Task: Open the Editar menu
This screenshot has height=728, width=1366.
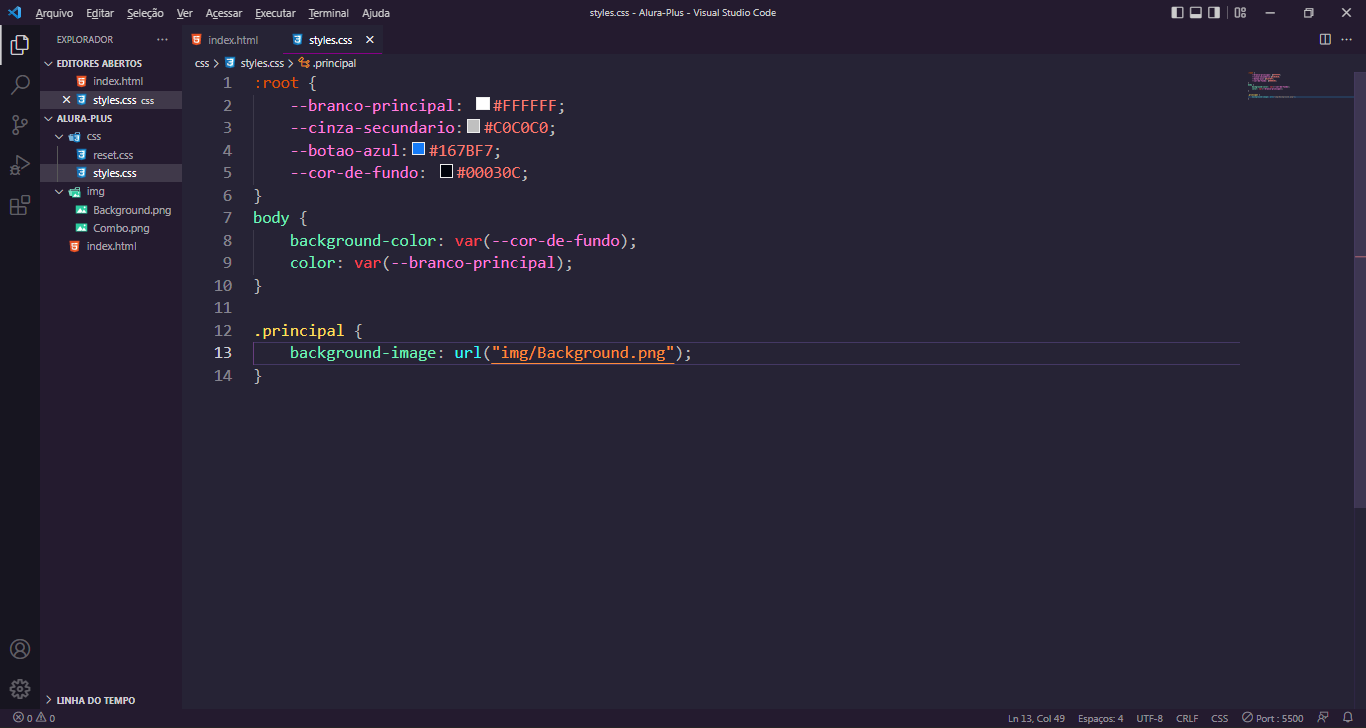Action: tap(100, 13)
